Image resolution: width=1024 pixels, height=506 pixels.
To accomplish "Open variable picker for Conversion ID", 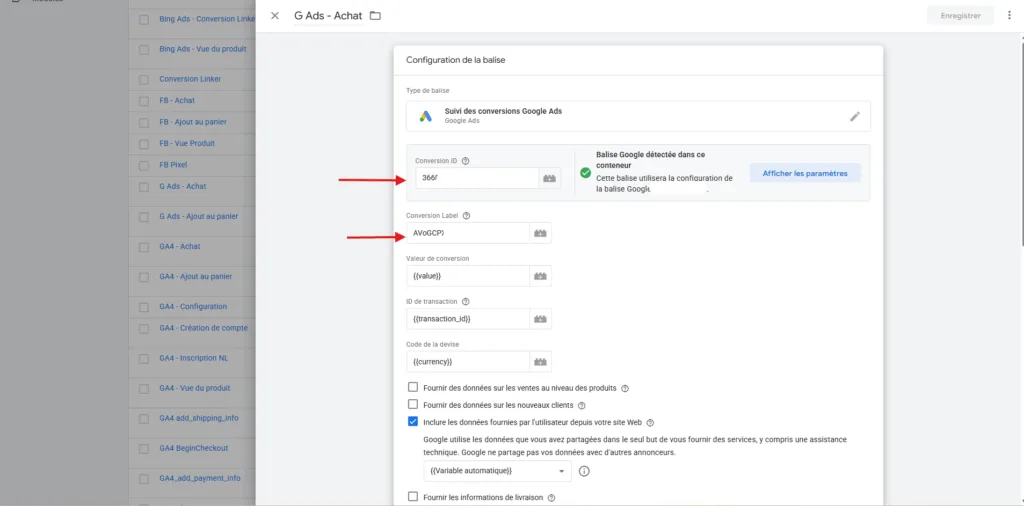I will tap(549, 178).
